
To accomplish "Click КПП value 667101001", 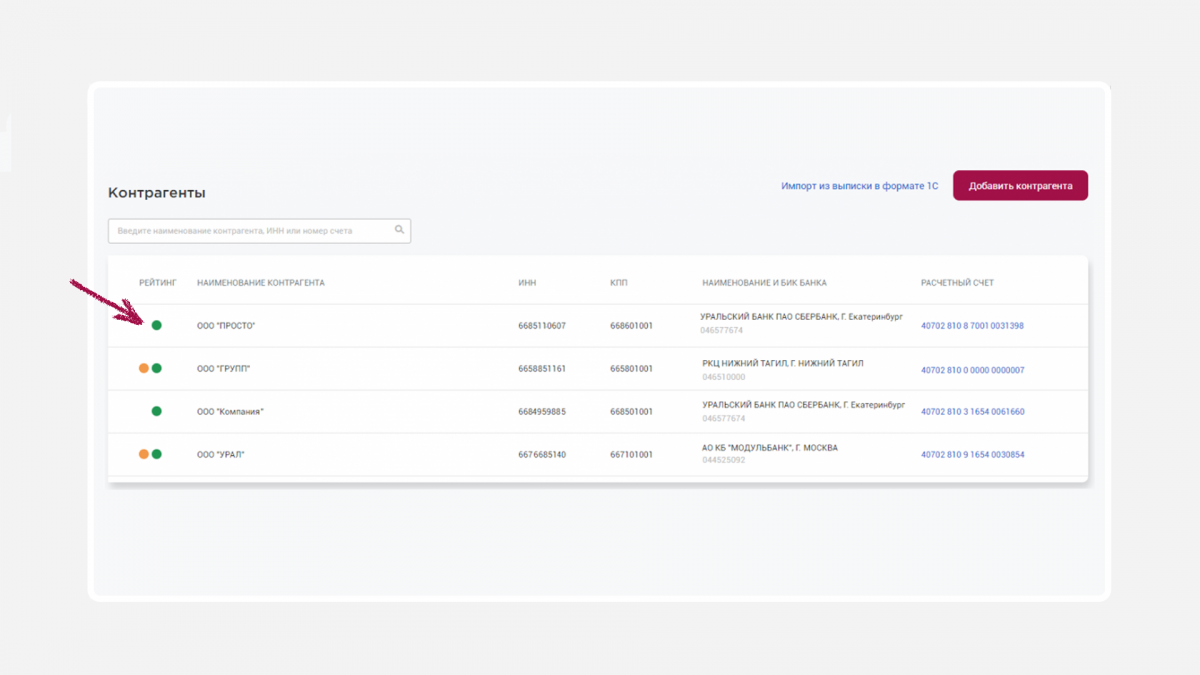I will click(631, 455).
